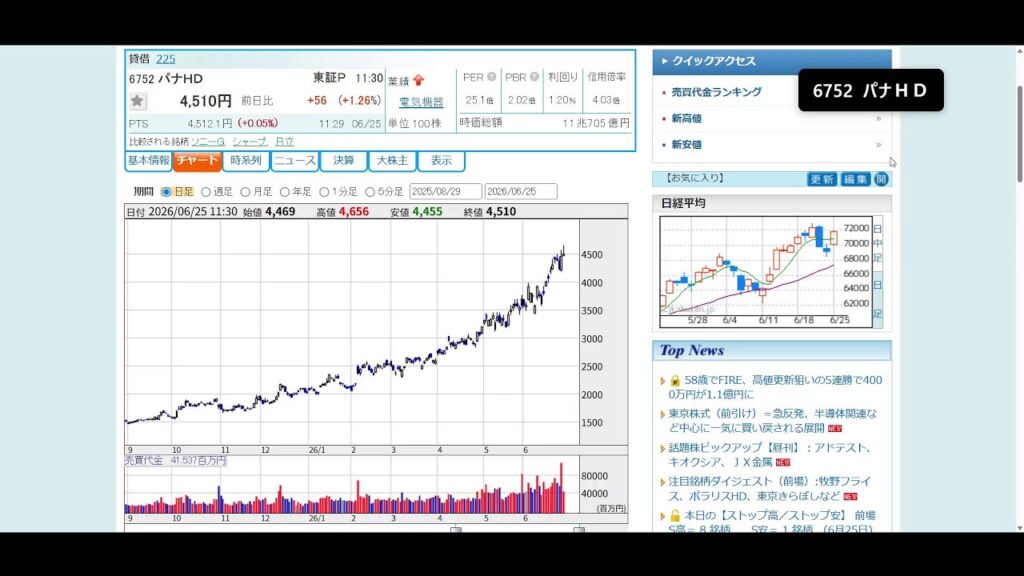The image size is (1024, 576).
Task: Open the 新高値 quick access link
Action: pyautogui.click(x=686, y=118)
